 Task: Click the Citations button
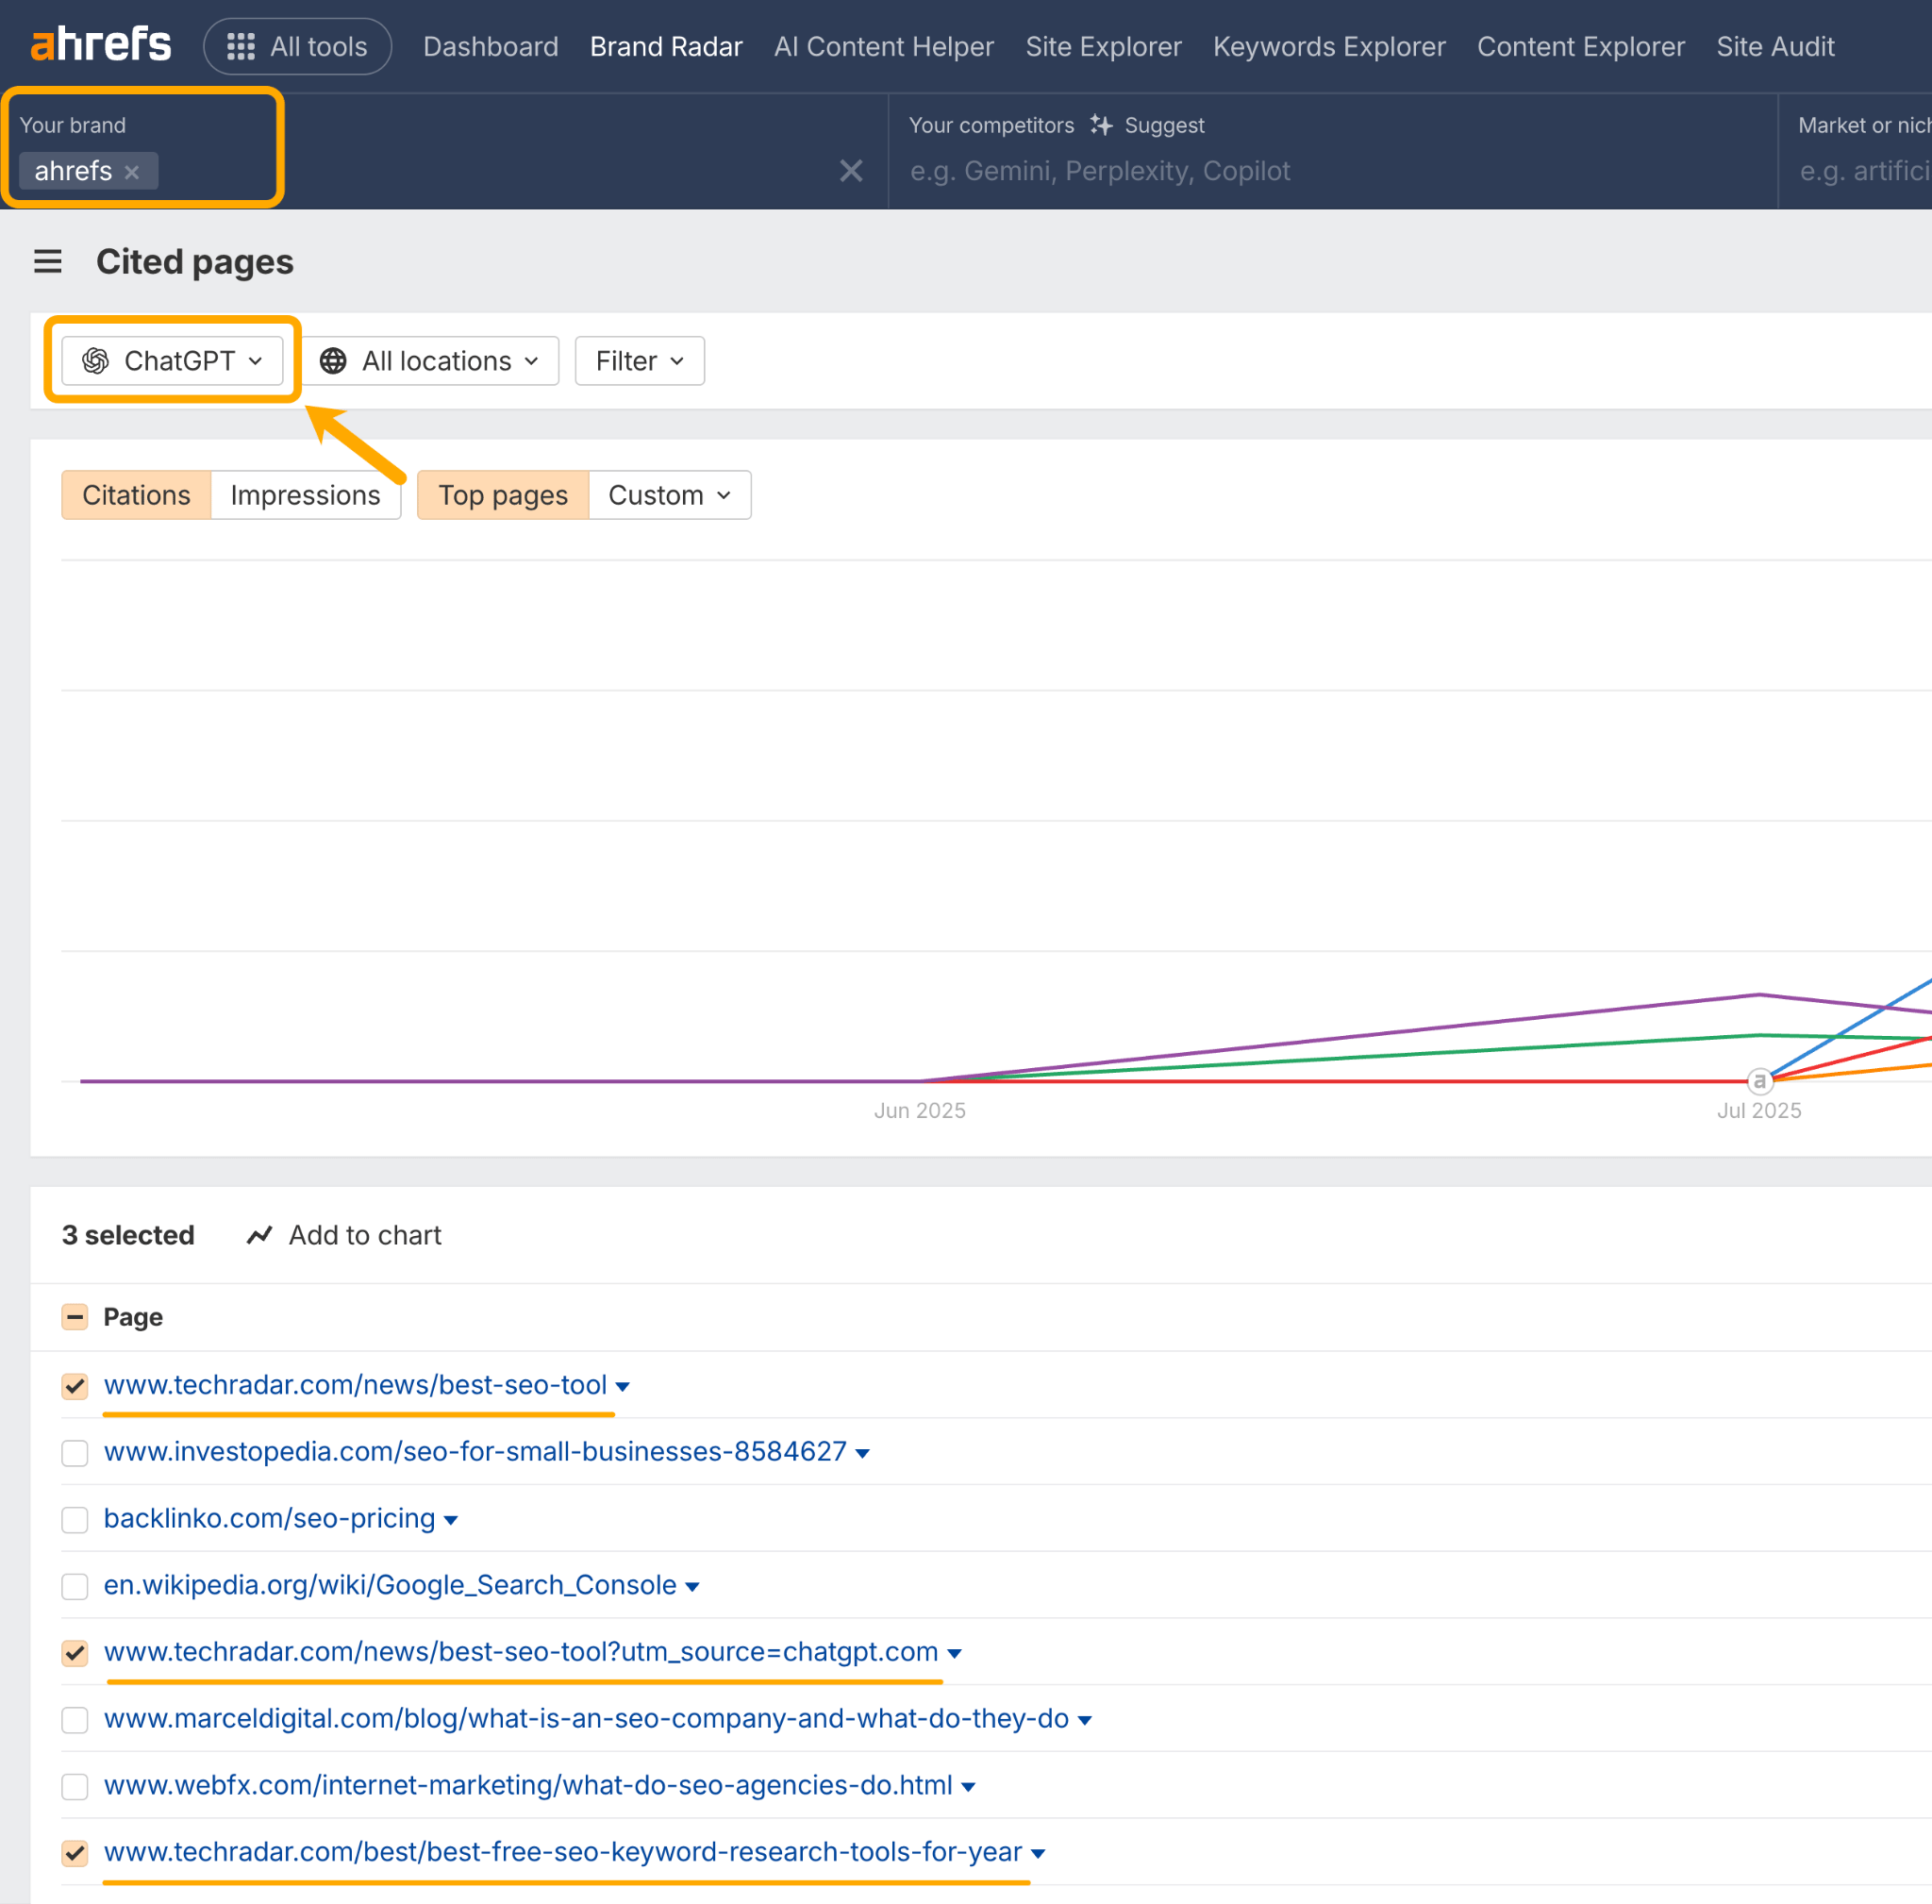pos(135,494)
